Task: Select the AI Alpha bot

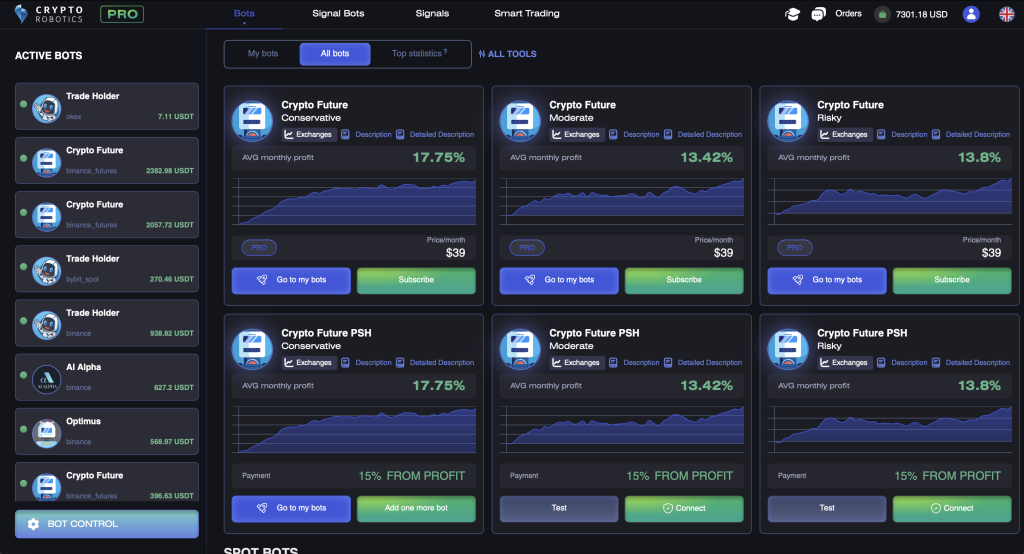Action: pos(106,377)
